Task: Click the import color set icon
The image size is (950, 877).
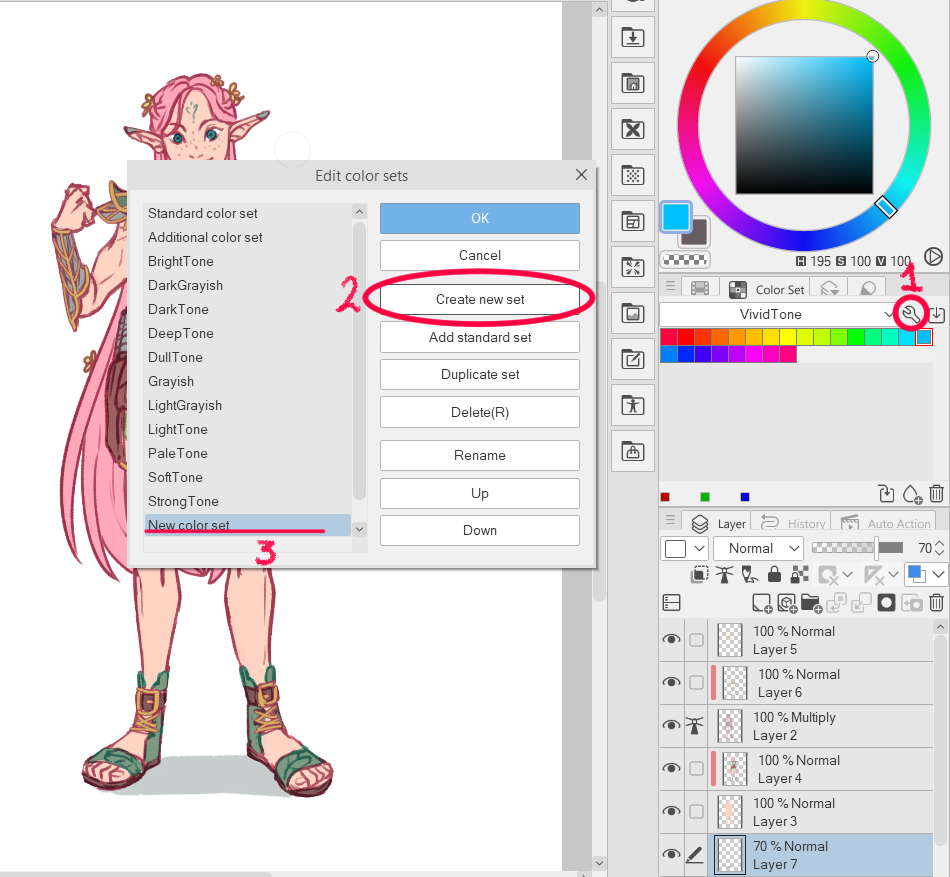Action: coord(937,314)
